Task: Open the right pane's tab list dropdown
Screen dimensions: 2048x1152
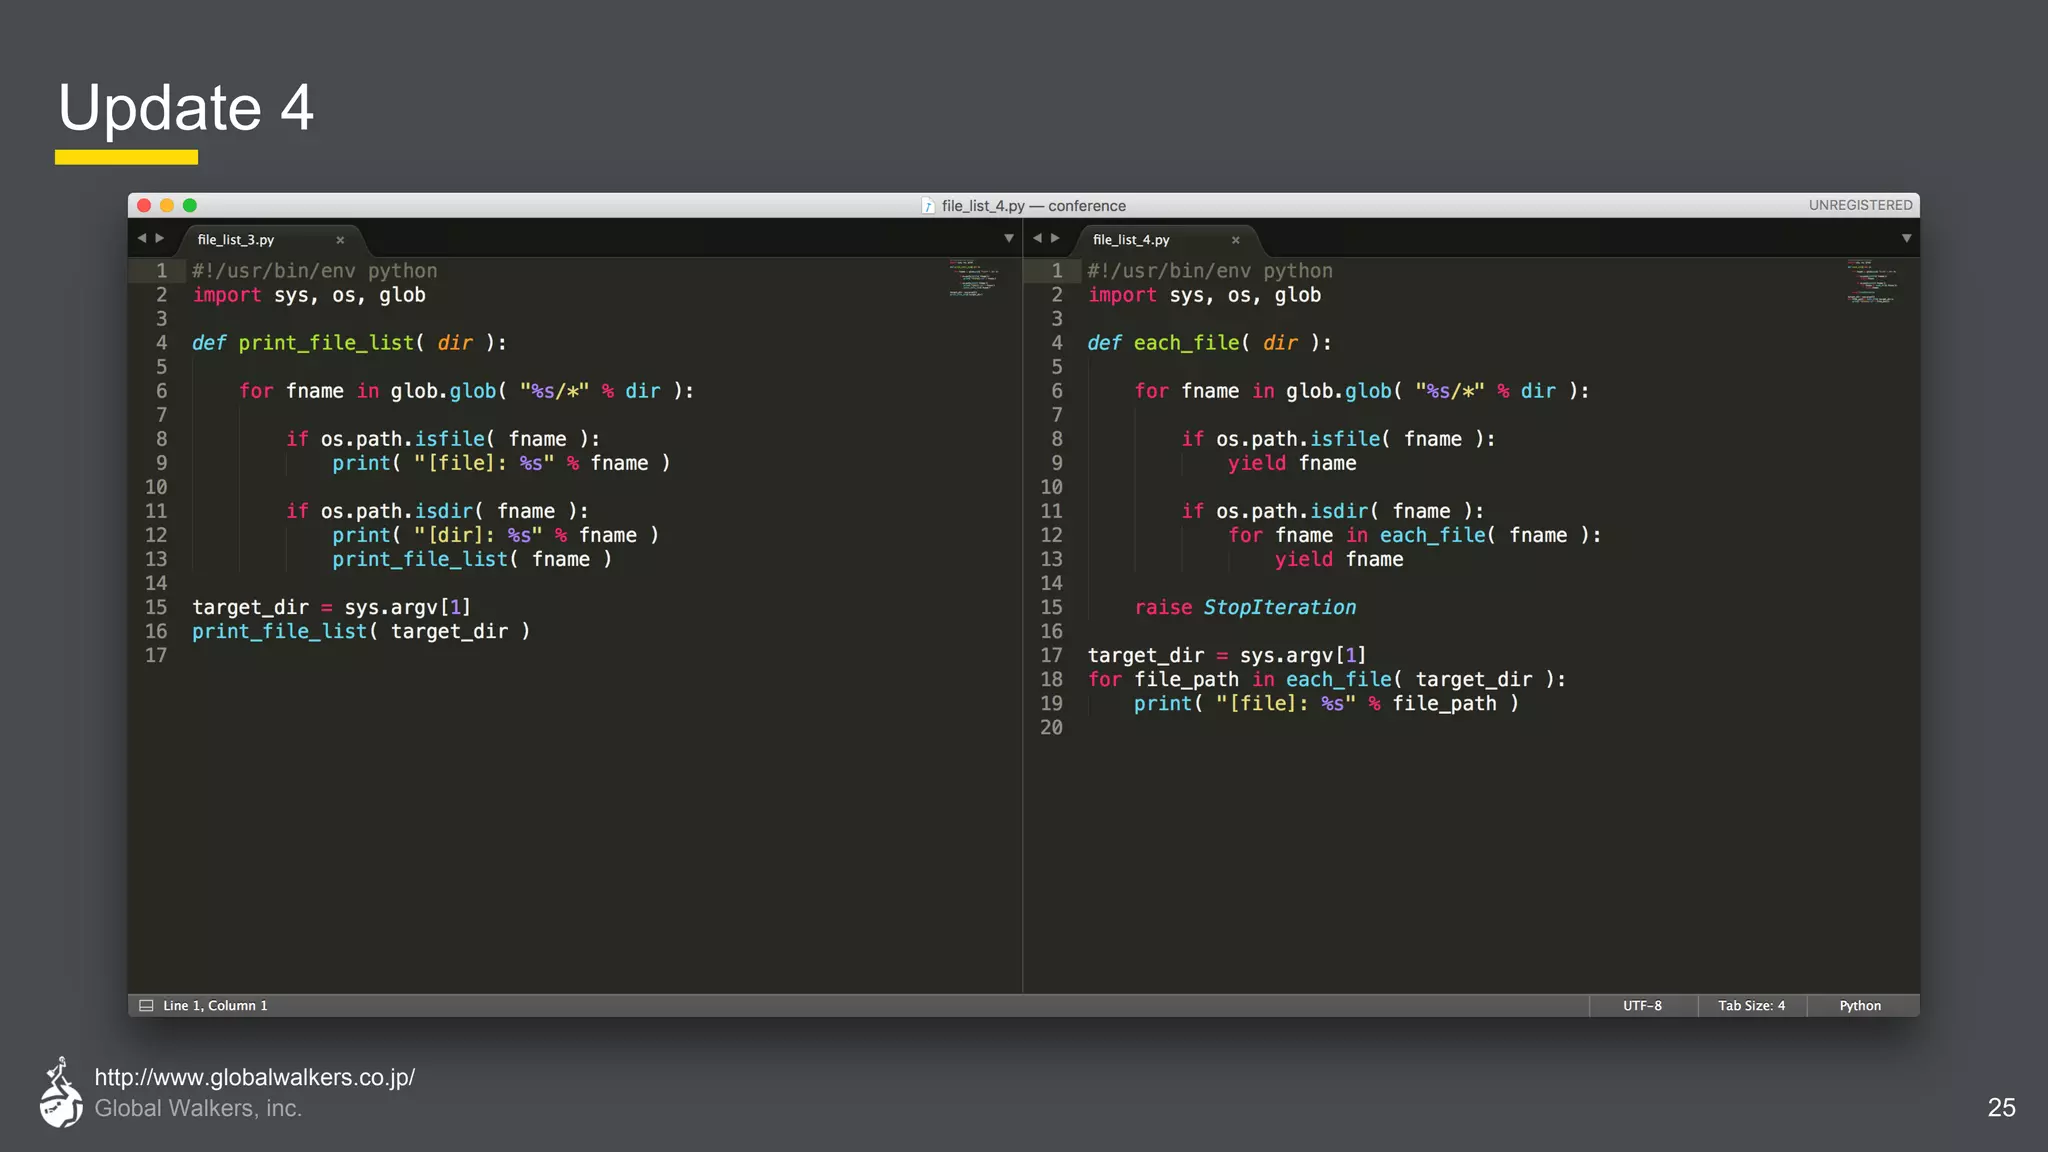Action: (1906, 238)
